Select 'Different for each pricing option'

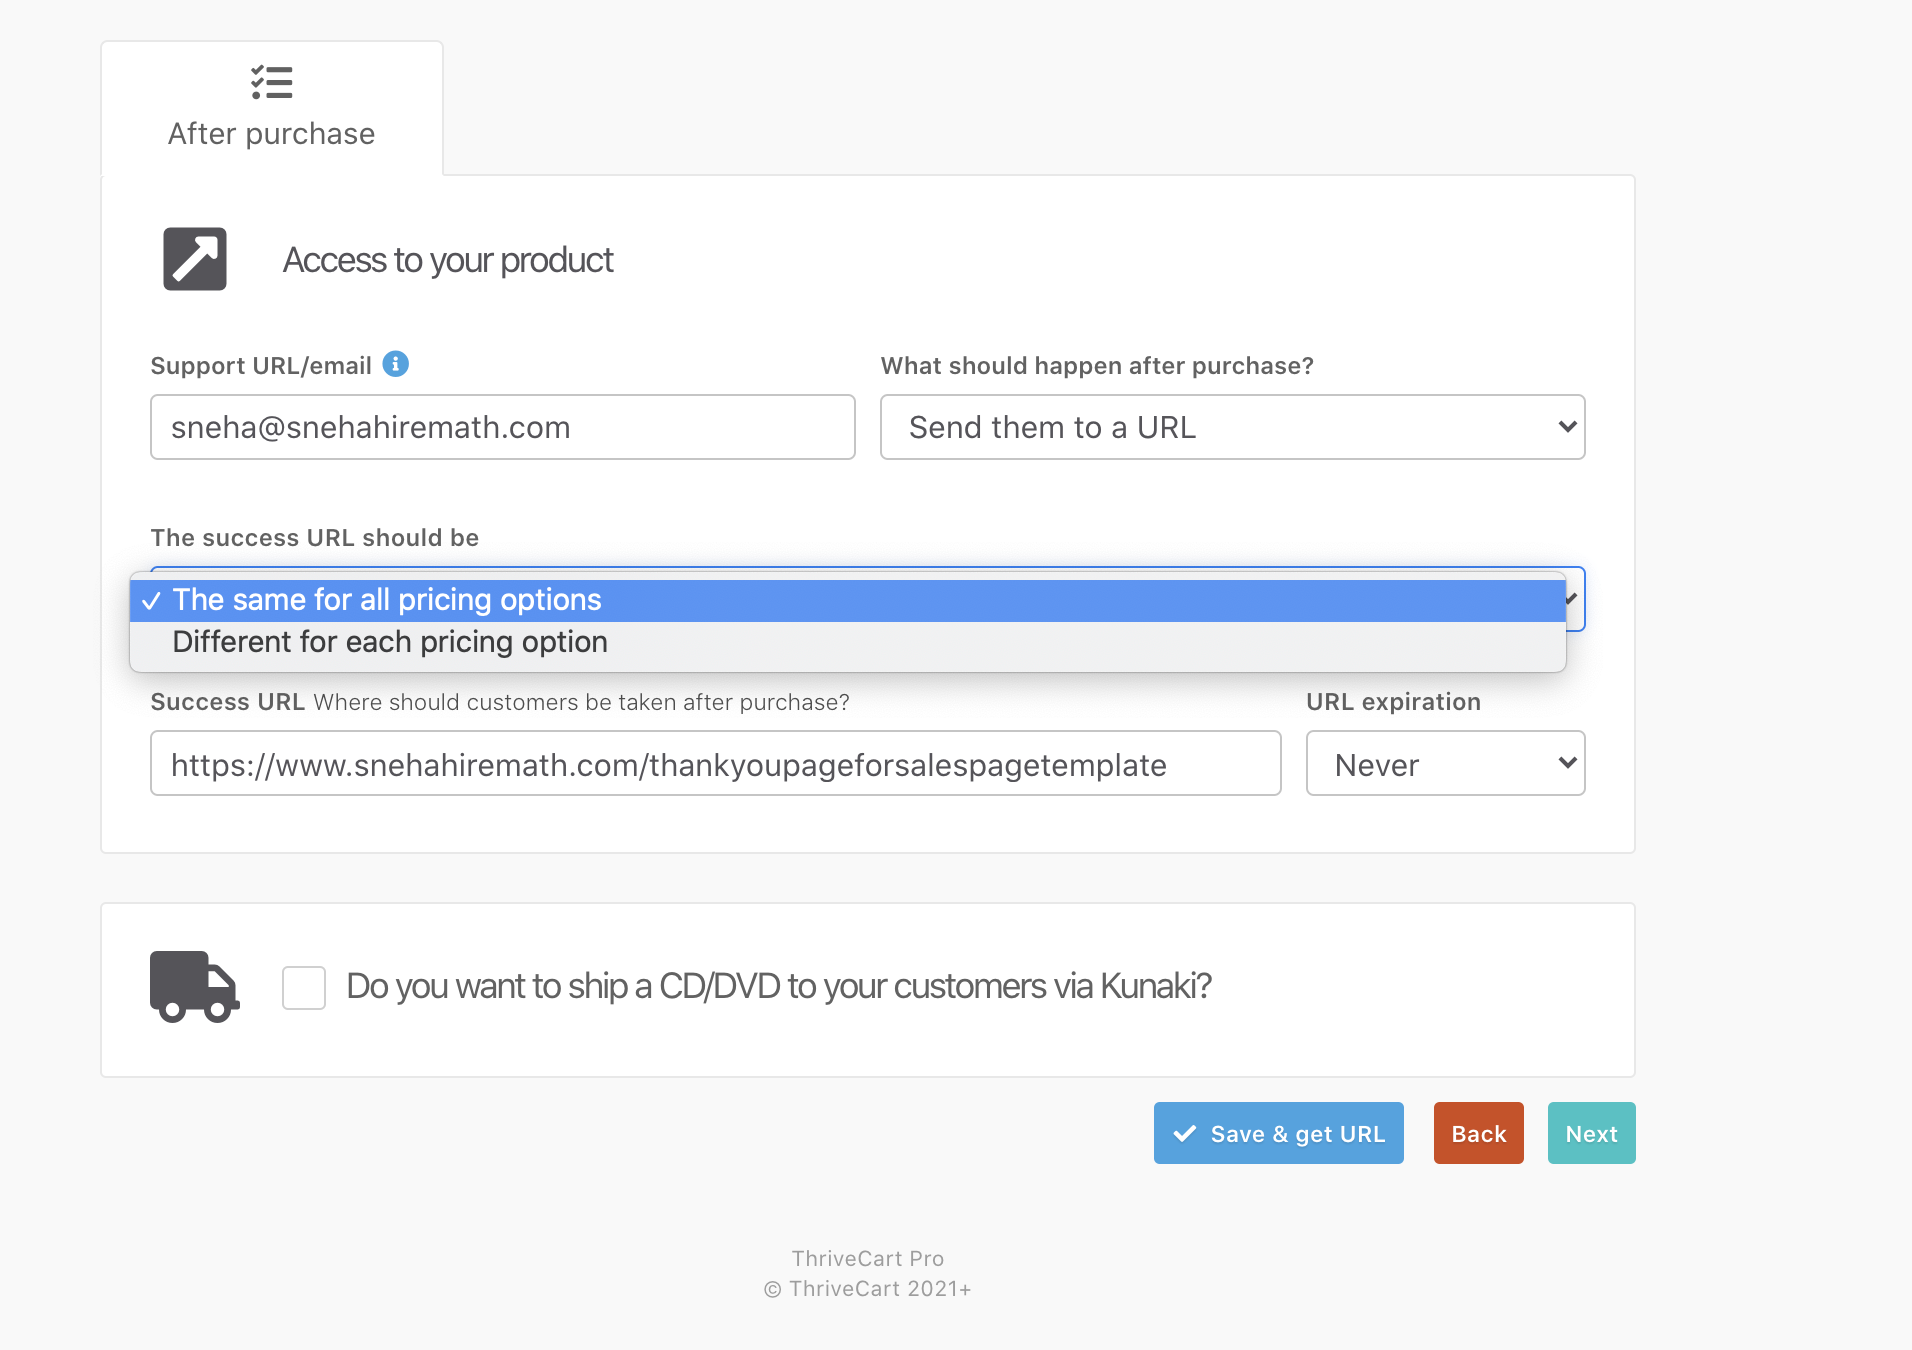(390, 642)
